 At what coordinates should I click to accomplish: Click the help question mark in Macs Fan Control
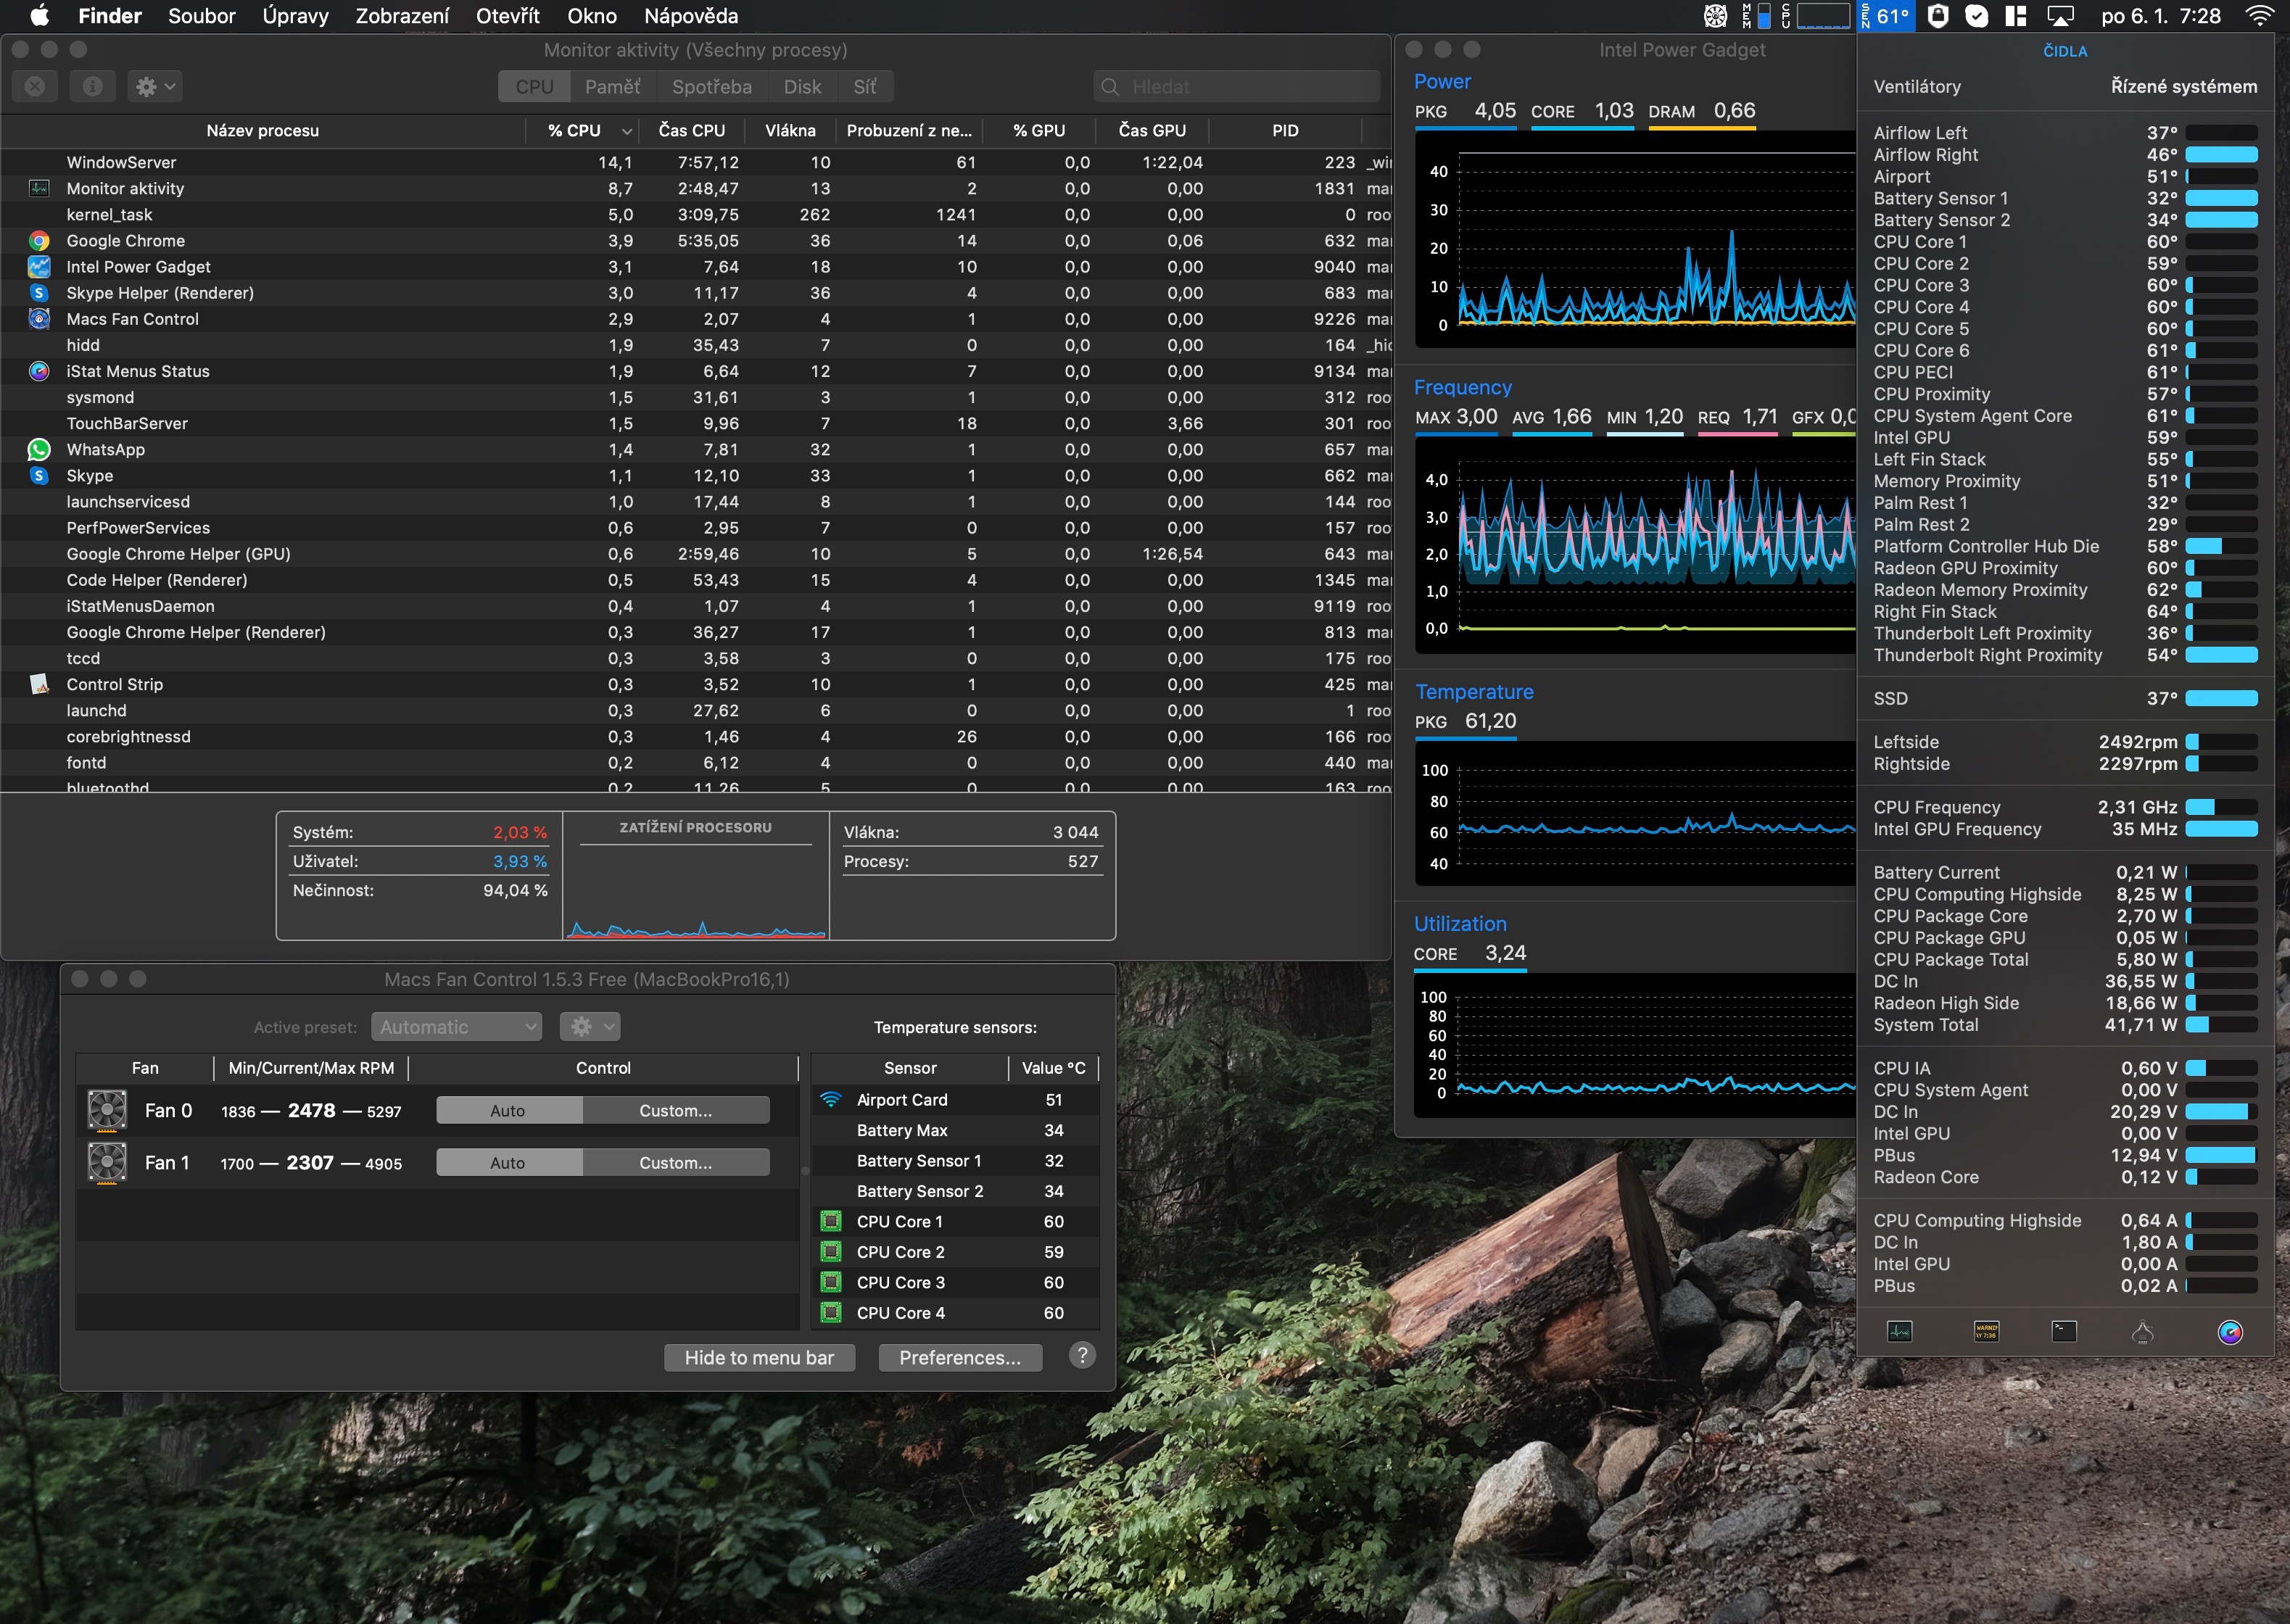coord(1081,1355)
